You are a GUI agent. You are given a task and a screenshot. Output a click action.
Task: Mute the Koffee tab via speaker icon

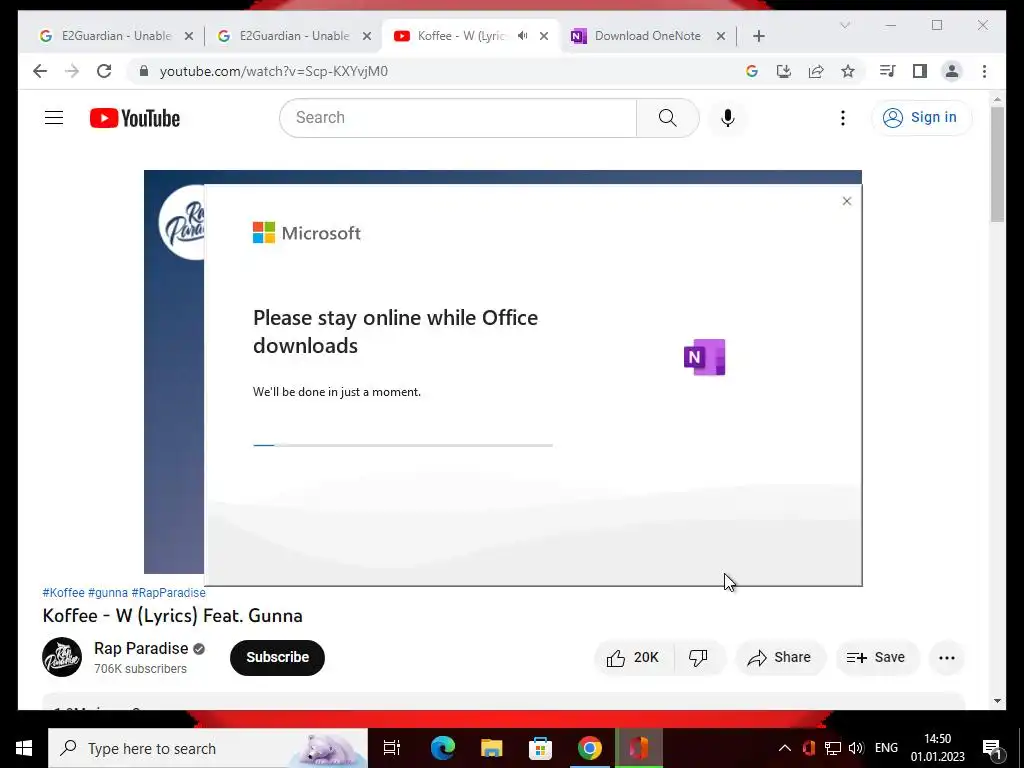tap(522, 36)
